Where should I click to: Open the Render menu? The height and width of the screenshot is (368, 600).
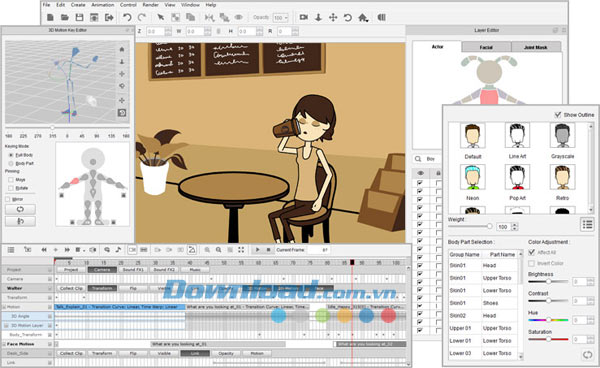click(150, 5)
